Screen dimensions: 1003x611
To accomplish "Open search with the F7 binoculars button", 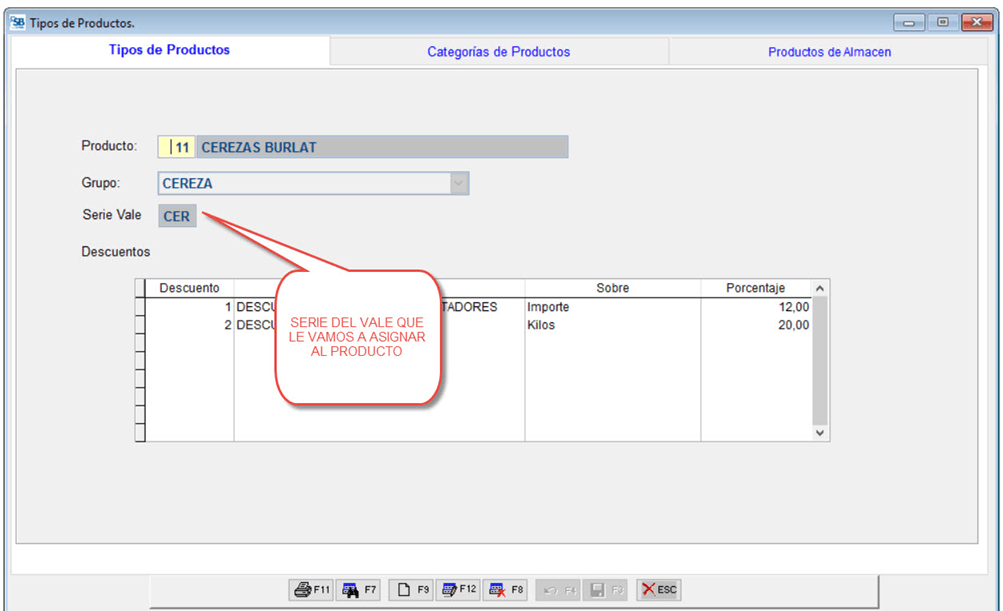I will click(x=360, y=590).
